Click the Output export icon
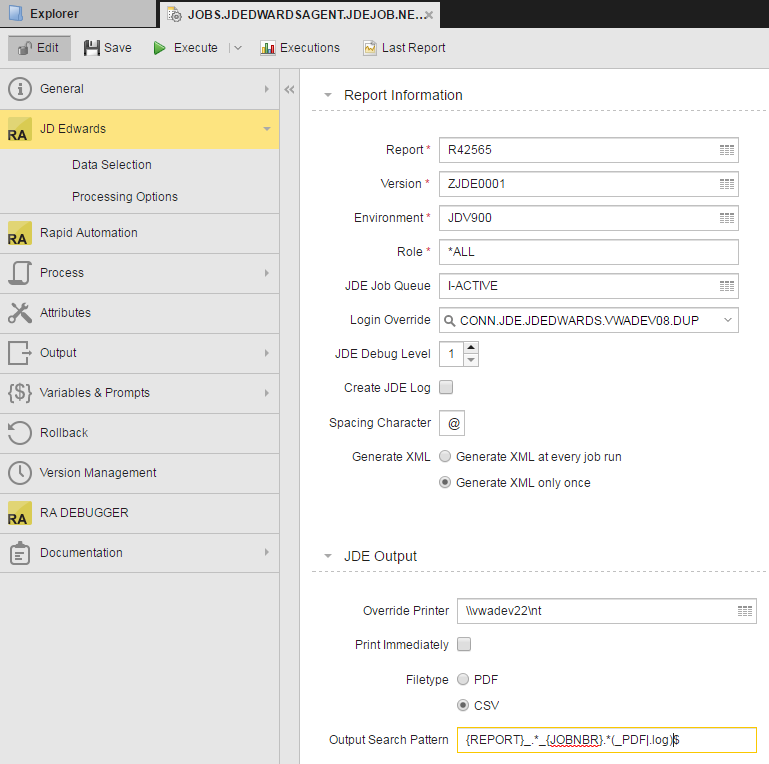769x764 pixels. [20, 353]
